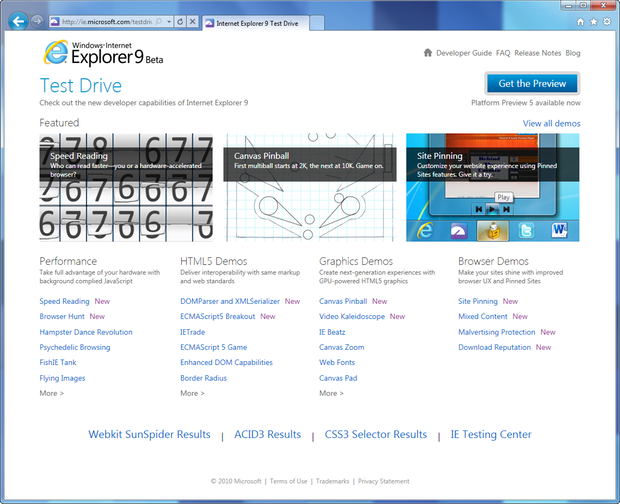Click the browser Forward arrow button
The width and height of the screenshot is (620, 504).
click(x=37, y=21)
